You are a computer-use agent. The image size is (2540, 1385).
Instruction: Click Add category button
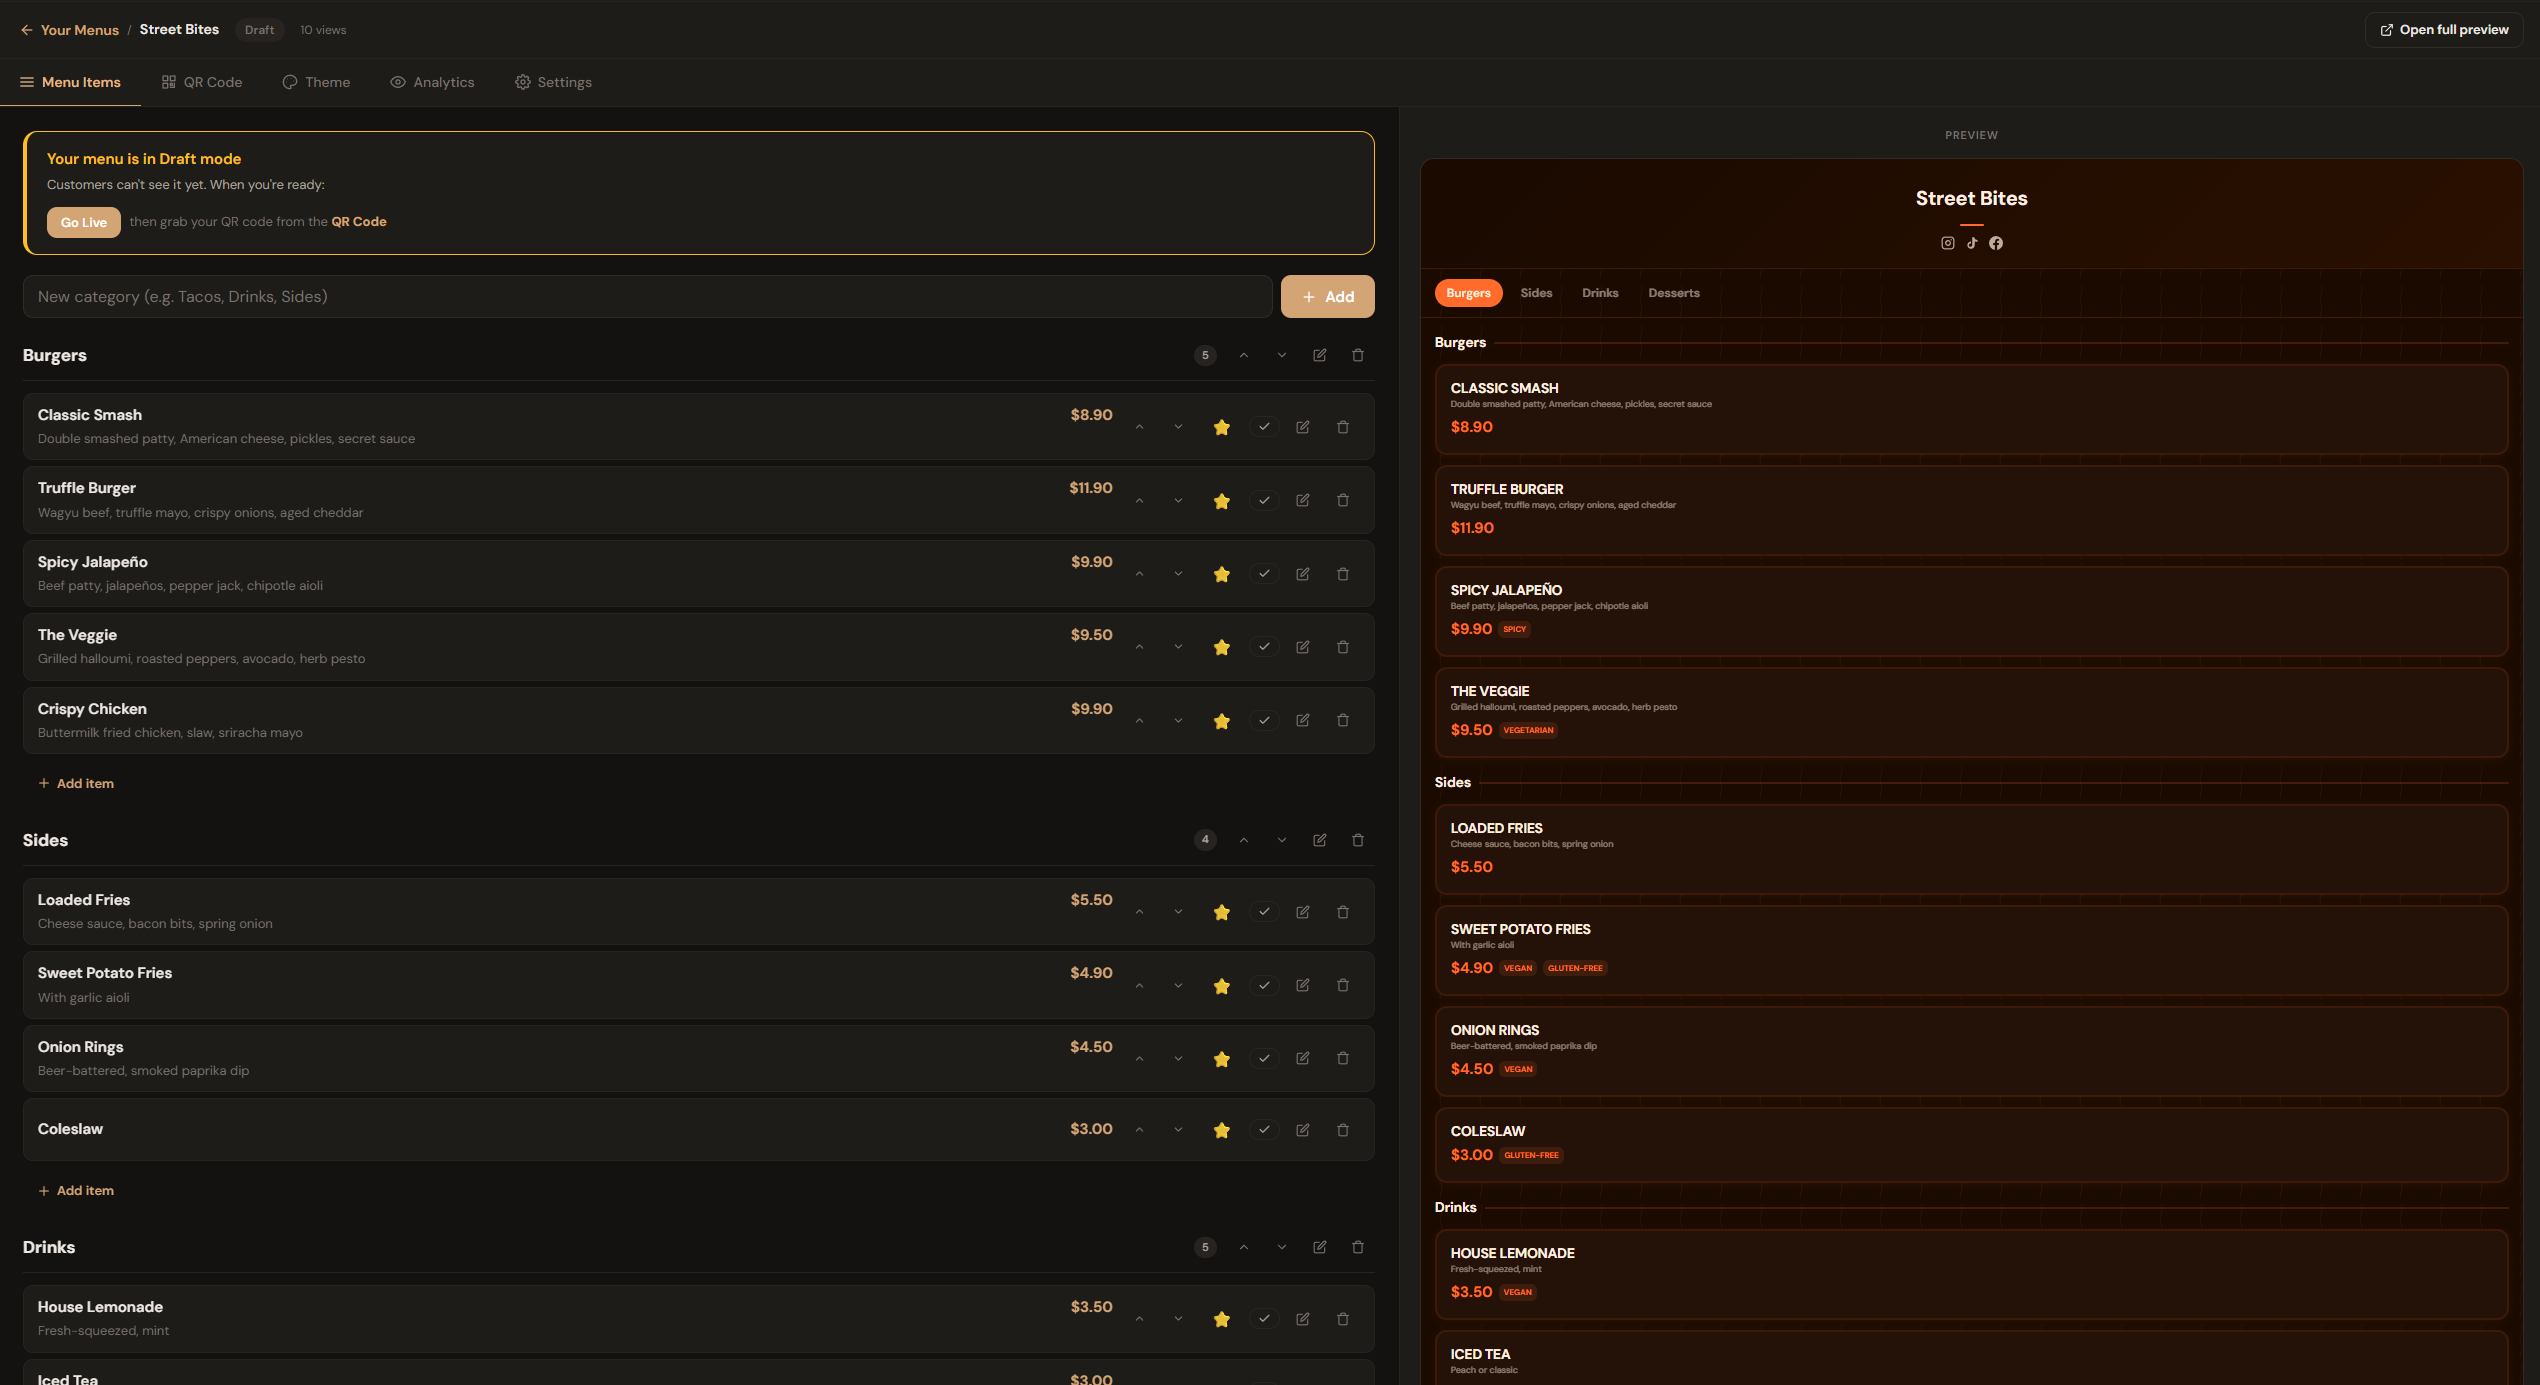[1328, 297]
